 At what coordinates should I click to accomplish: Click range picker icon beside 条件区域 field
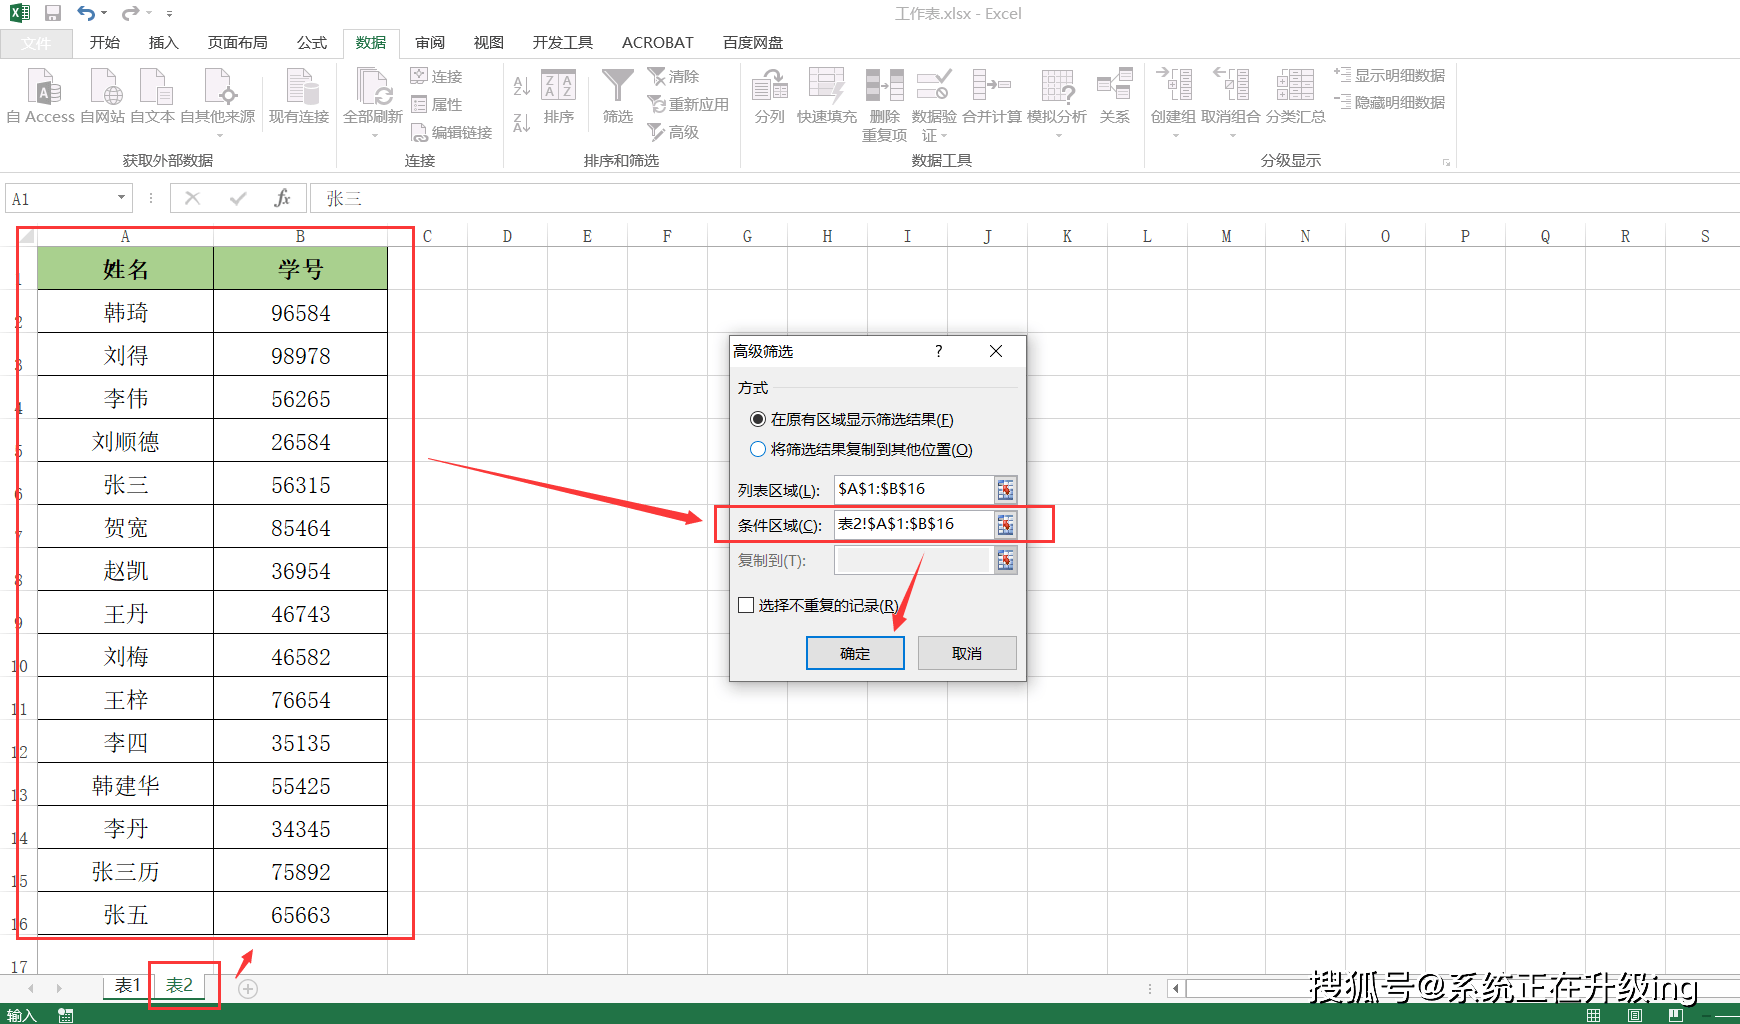(x=1005, y=525)
